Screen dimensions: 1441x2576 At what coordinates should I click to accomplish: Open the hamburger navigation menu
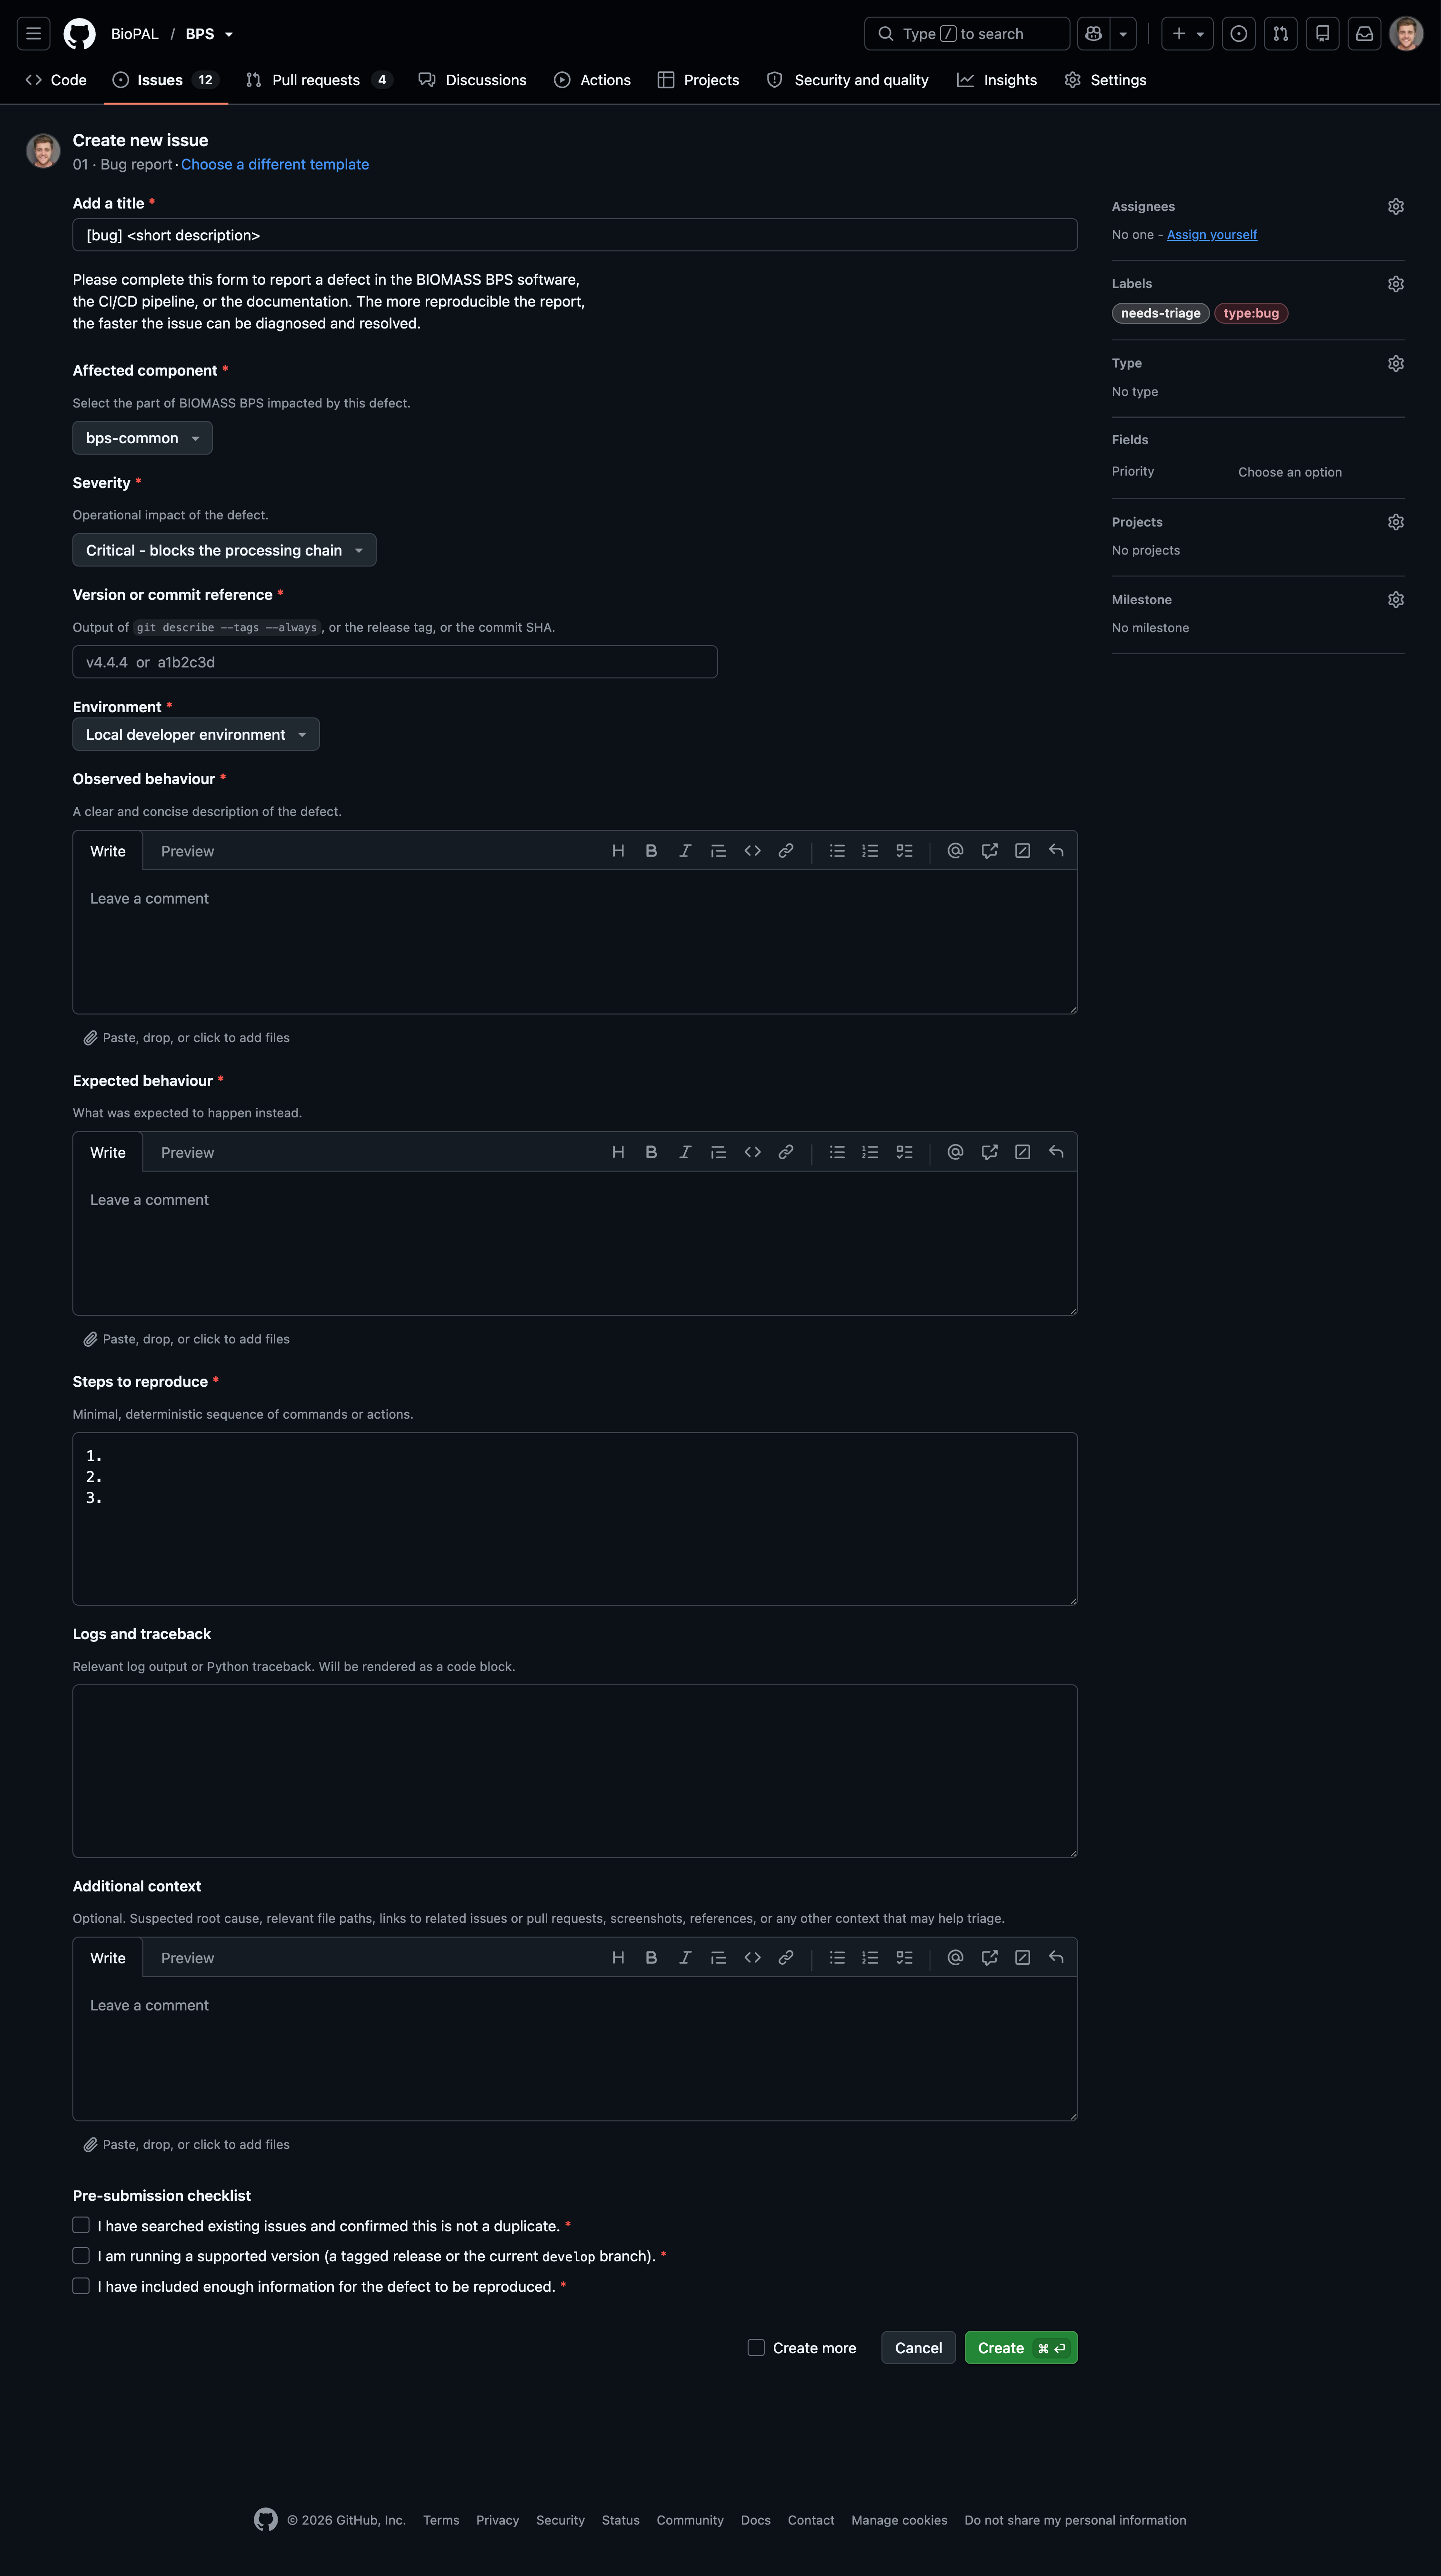(33, 34)
